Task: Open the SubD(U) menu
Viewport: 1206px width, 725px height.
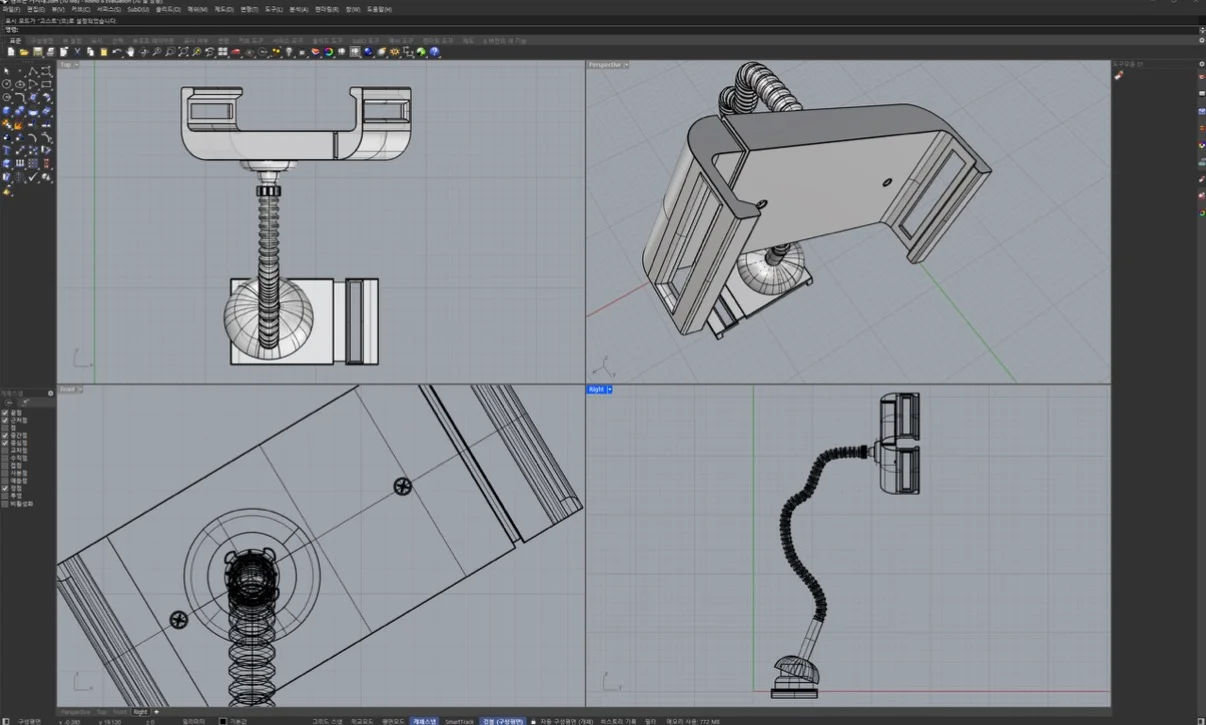Action: [x=138, y=9]
